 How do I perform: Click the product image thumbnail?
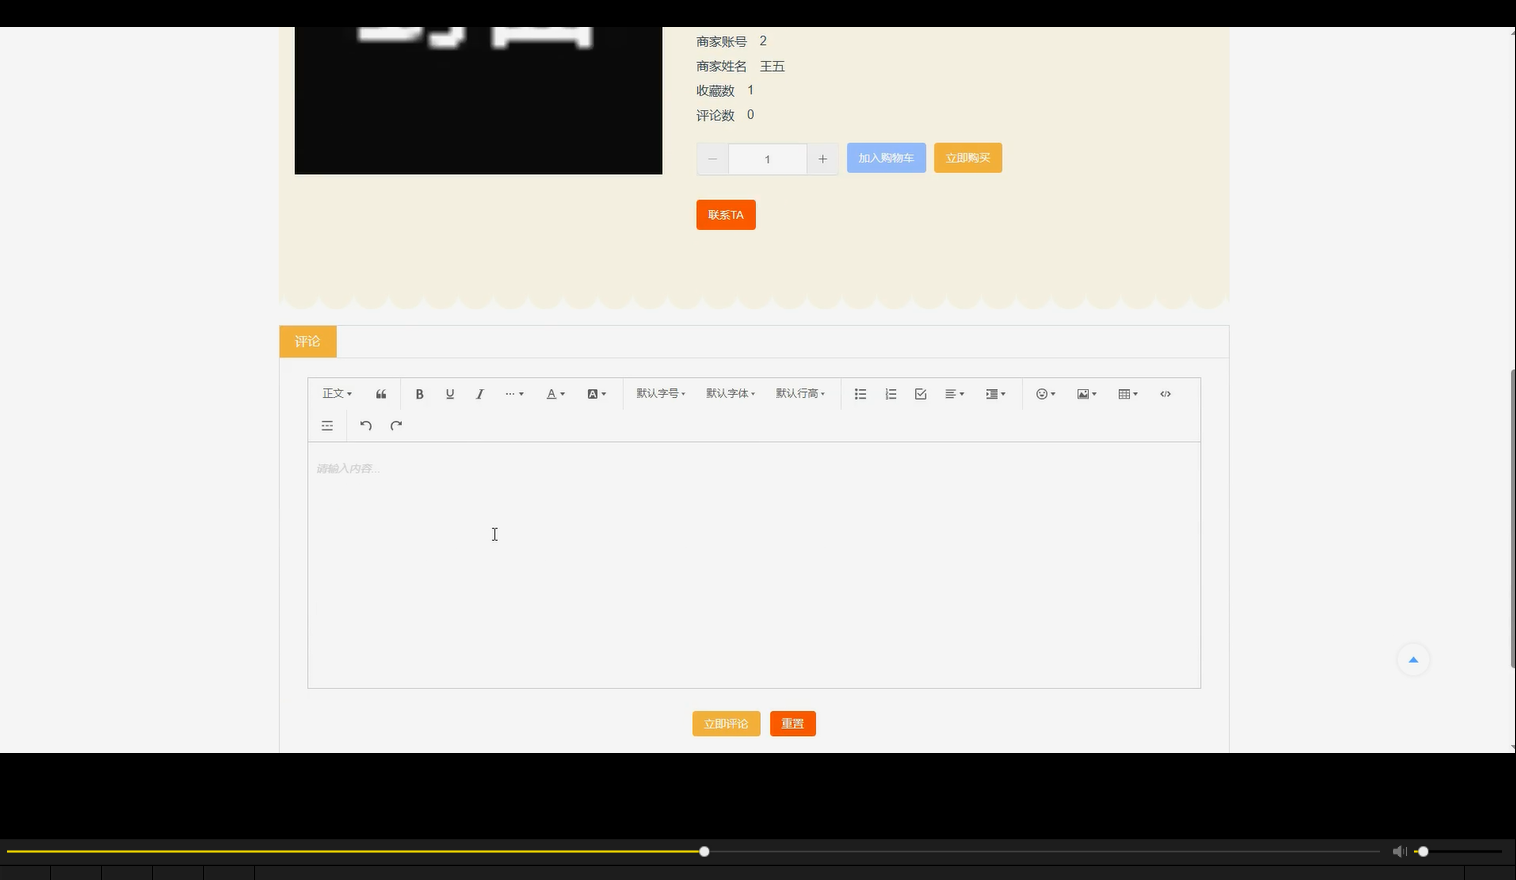[478, 100]
